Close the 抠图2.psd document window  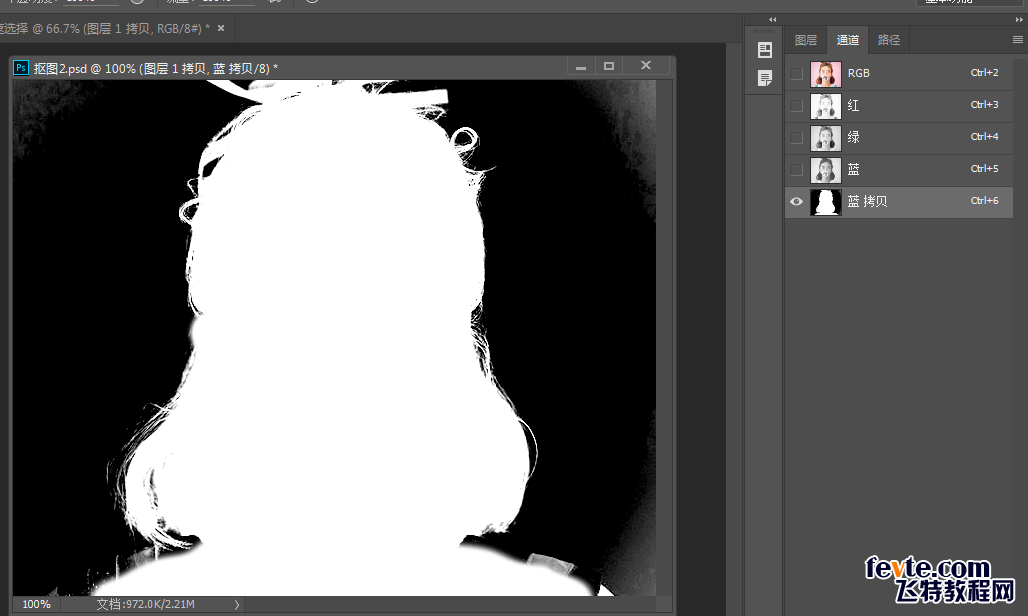pyautogui.click(x=646, y=66)
